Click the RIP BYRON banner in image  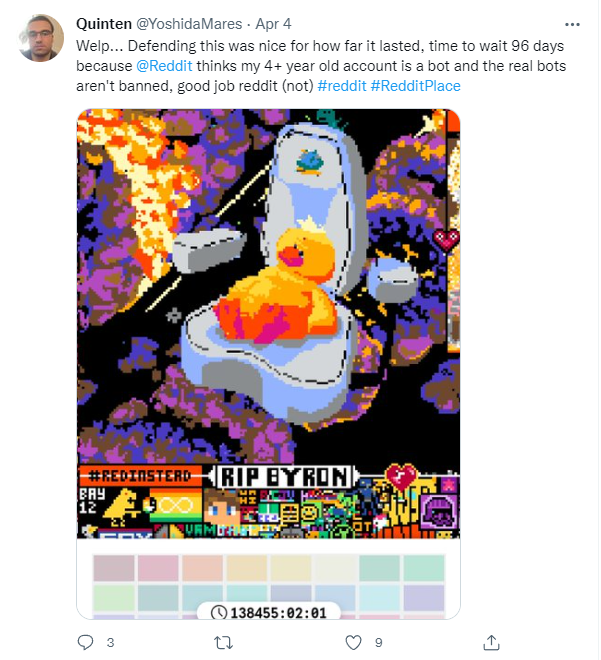click(x=285, y=476)
